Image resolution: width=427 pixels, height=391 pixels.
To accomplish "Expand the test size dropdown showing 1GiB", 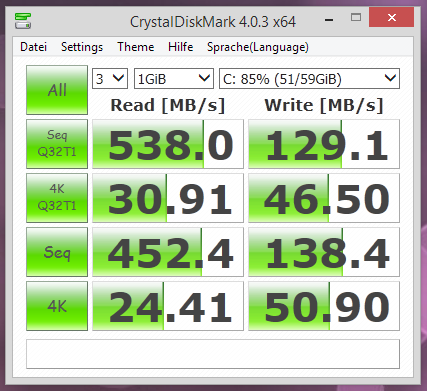I will pyautogui.click(x=174, y=79).
